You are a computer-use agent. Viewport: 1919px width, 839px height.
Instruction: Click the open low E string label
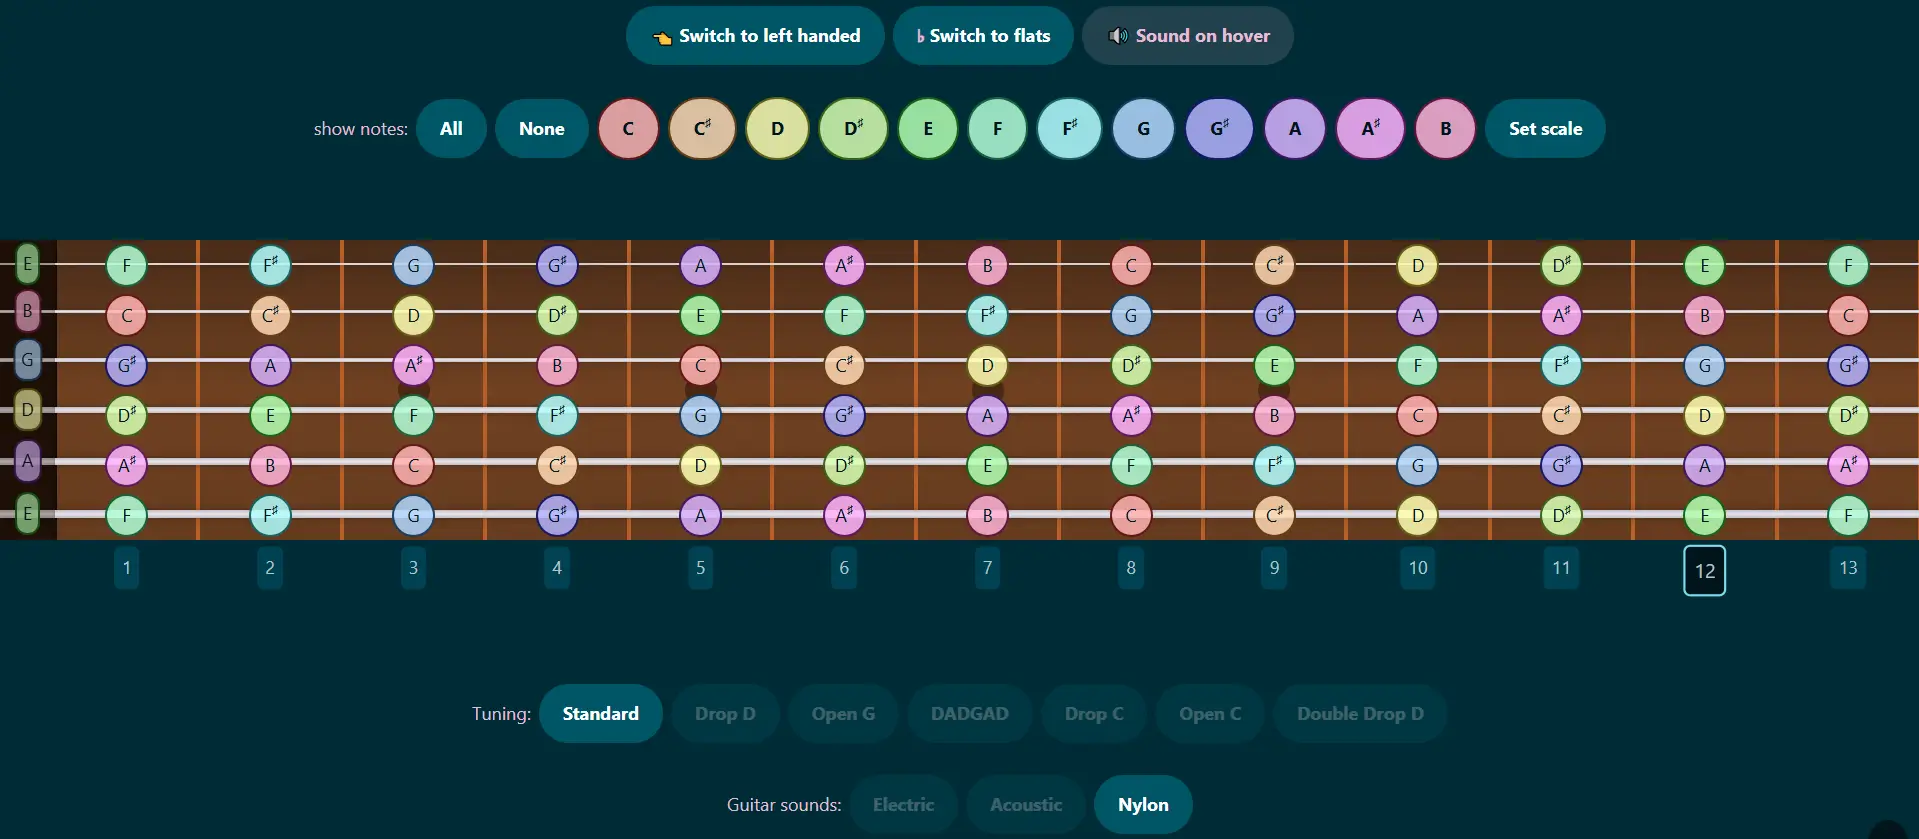point(27,514)
